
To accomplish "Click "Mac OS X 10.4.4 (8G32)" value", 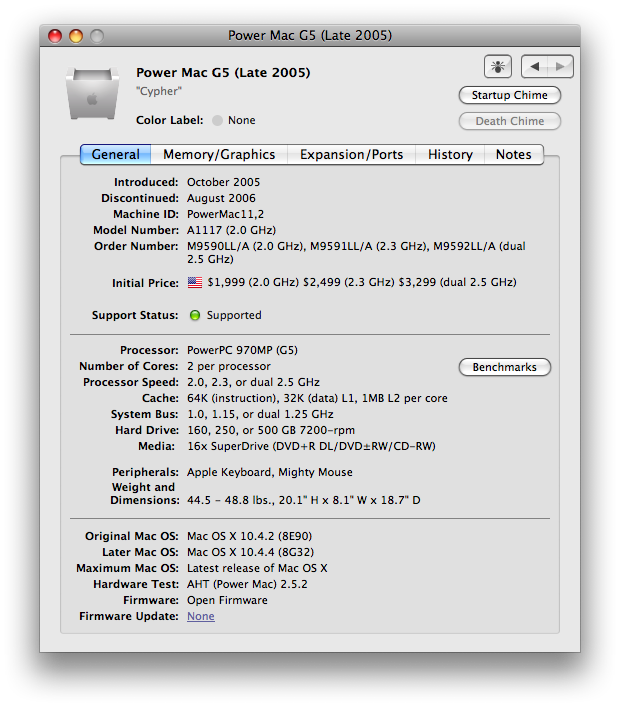I will click(250, 552).
